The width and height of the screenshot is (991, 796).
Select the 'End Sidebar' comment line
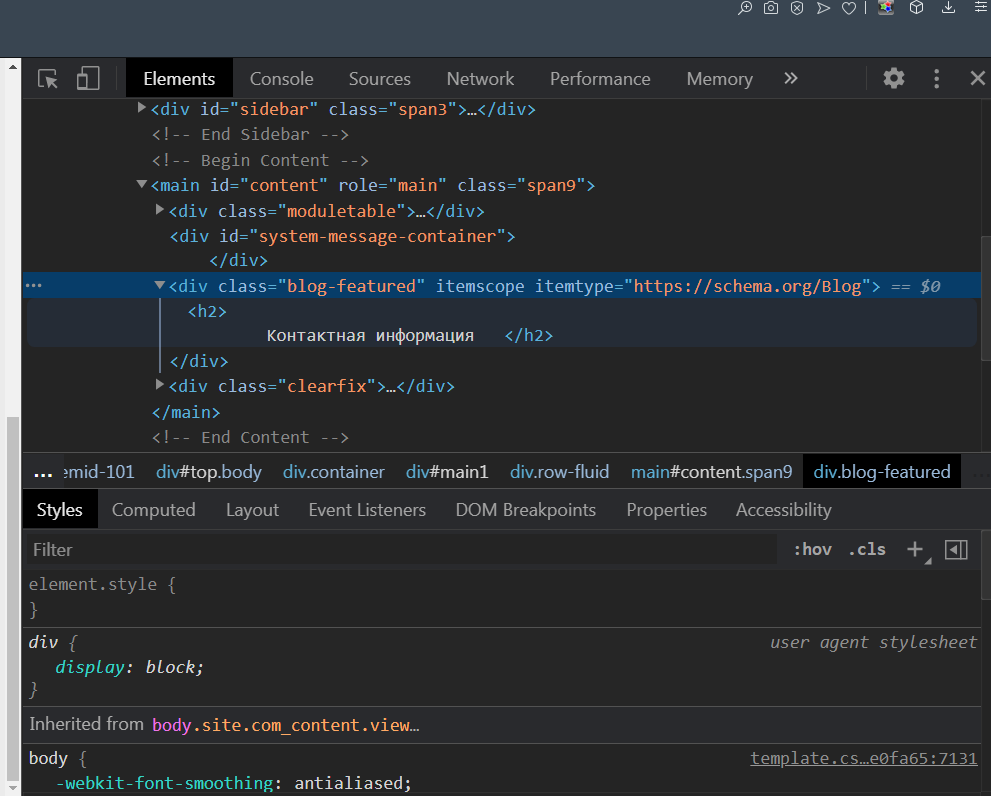point(250,135)
